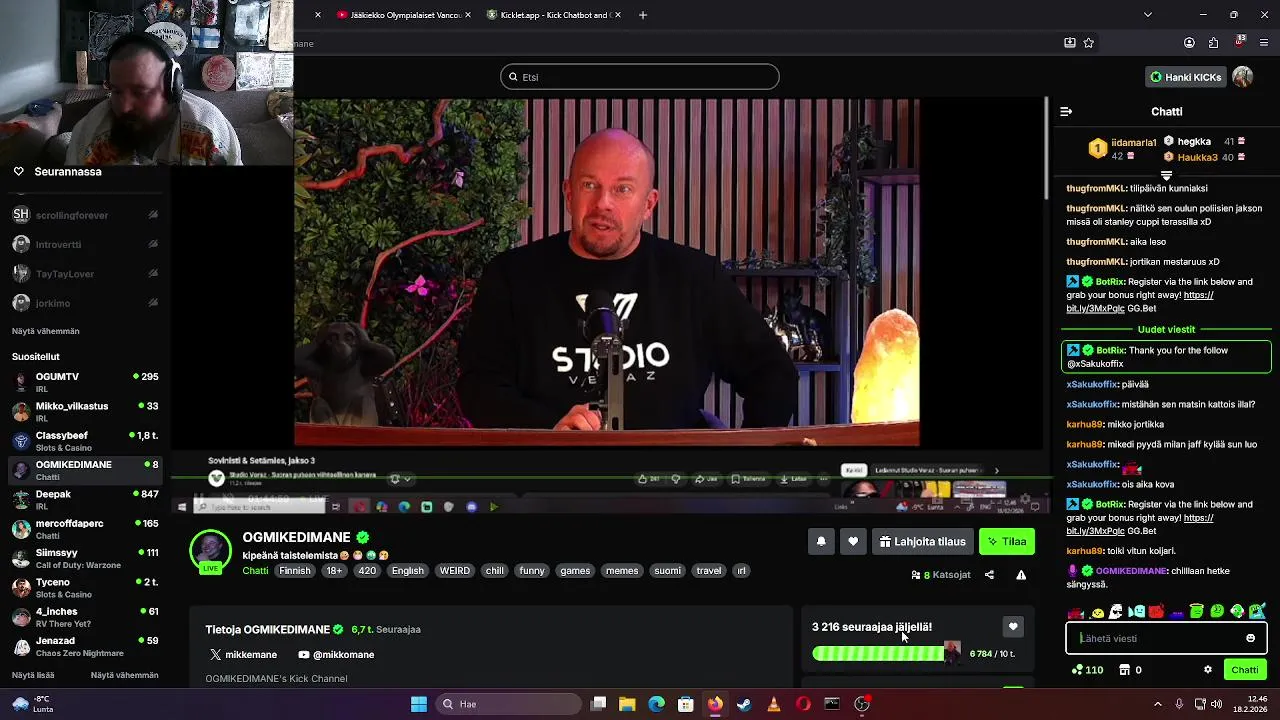Click in the Etsi search field
Screen dimensions: 1280x720
click(x=640, y=77)
